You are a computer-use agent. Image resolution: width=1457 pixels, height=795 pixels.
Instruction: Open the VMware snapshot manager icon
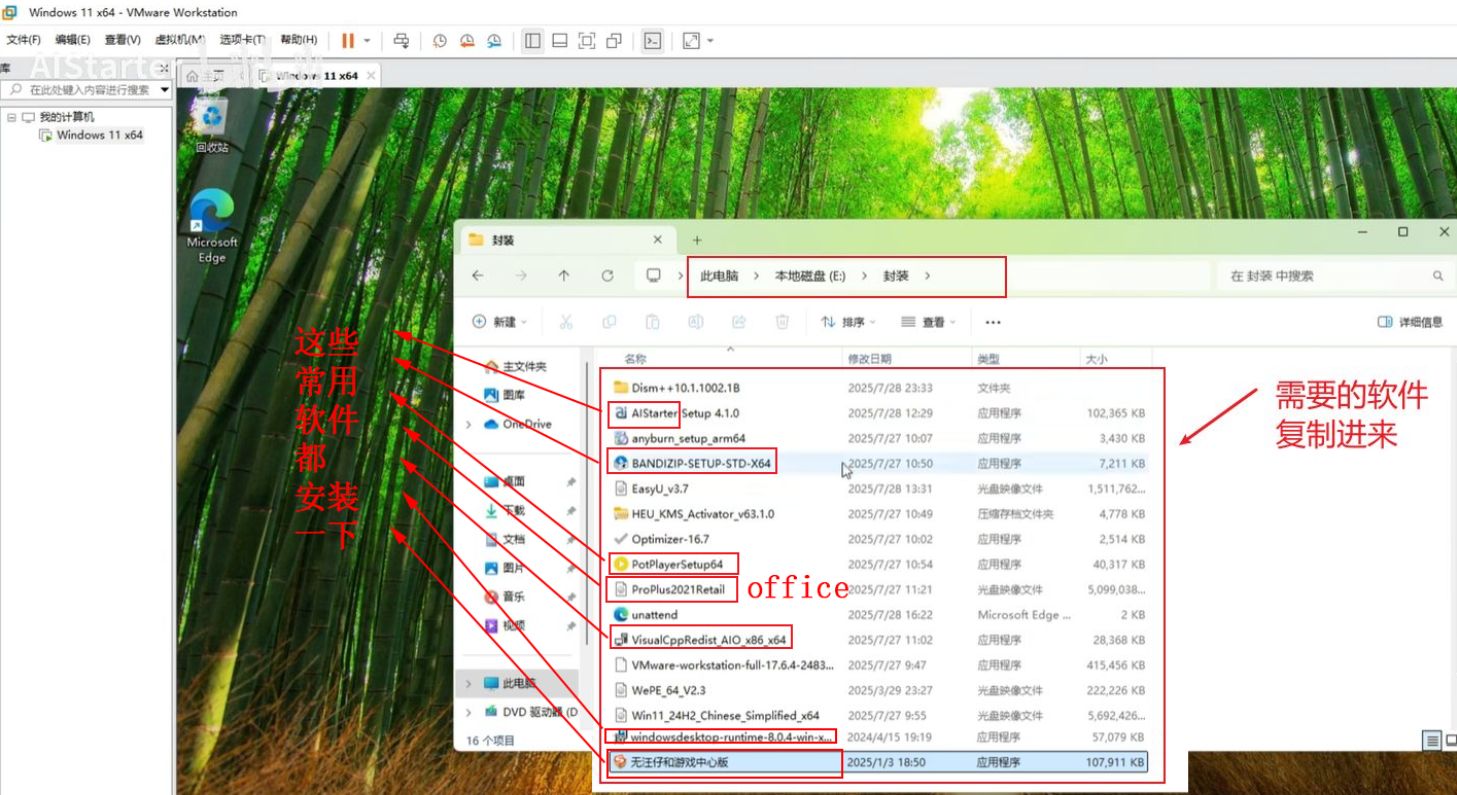tap(494, 41)
